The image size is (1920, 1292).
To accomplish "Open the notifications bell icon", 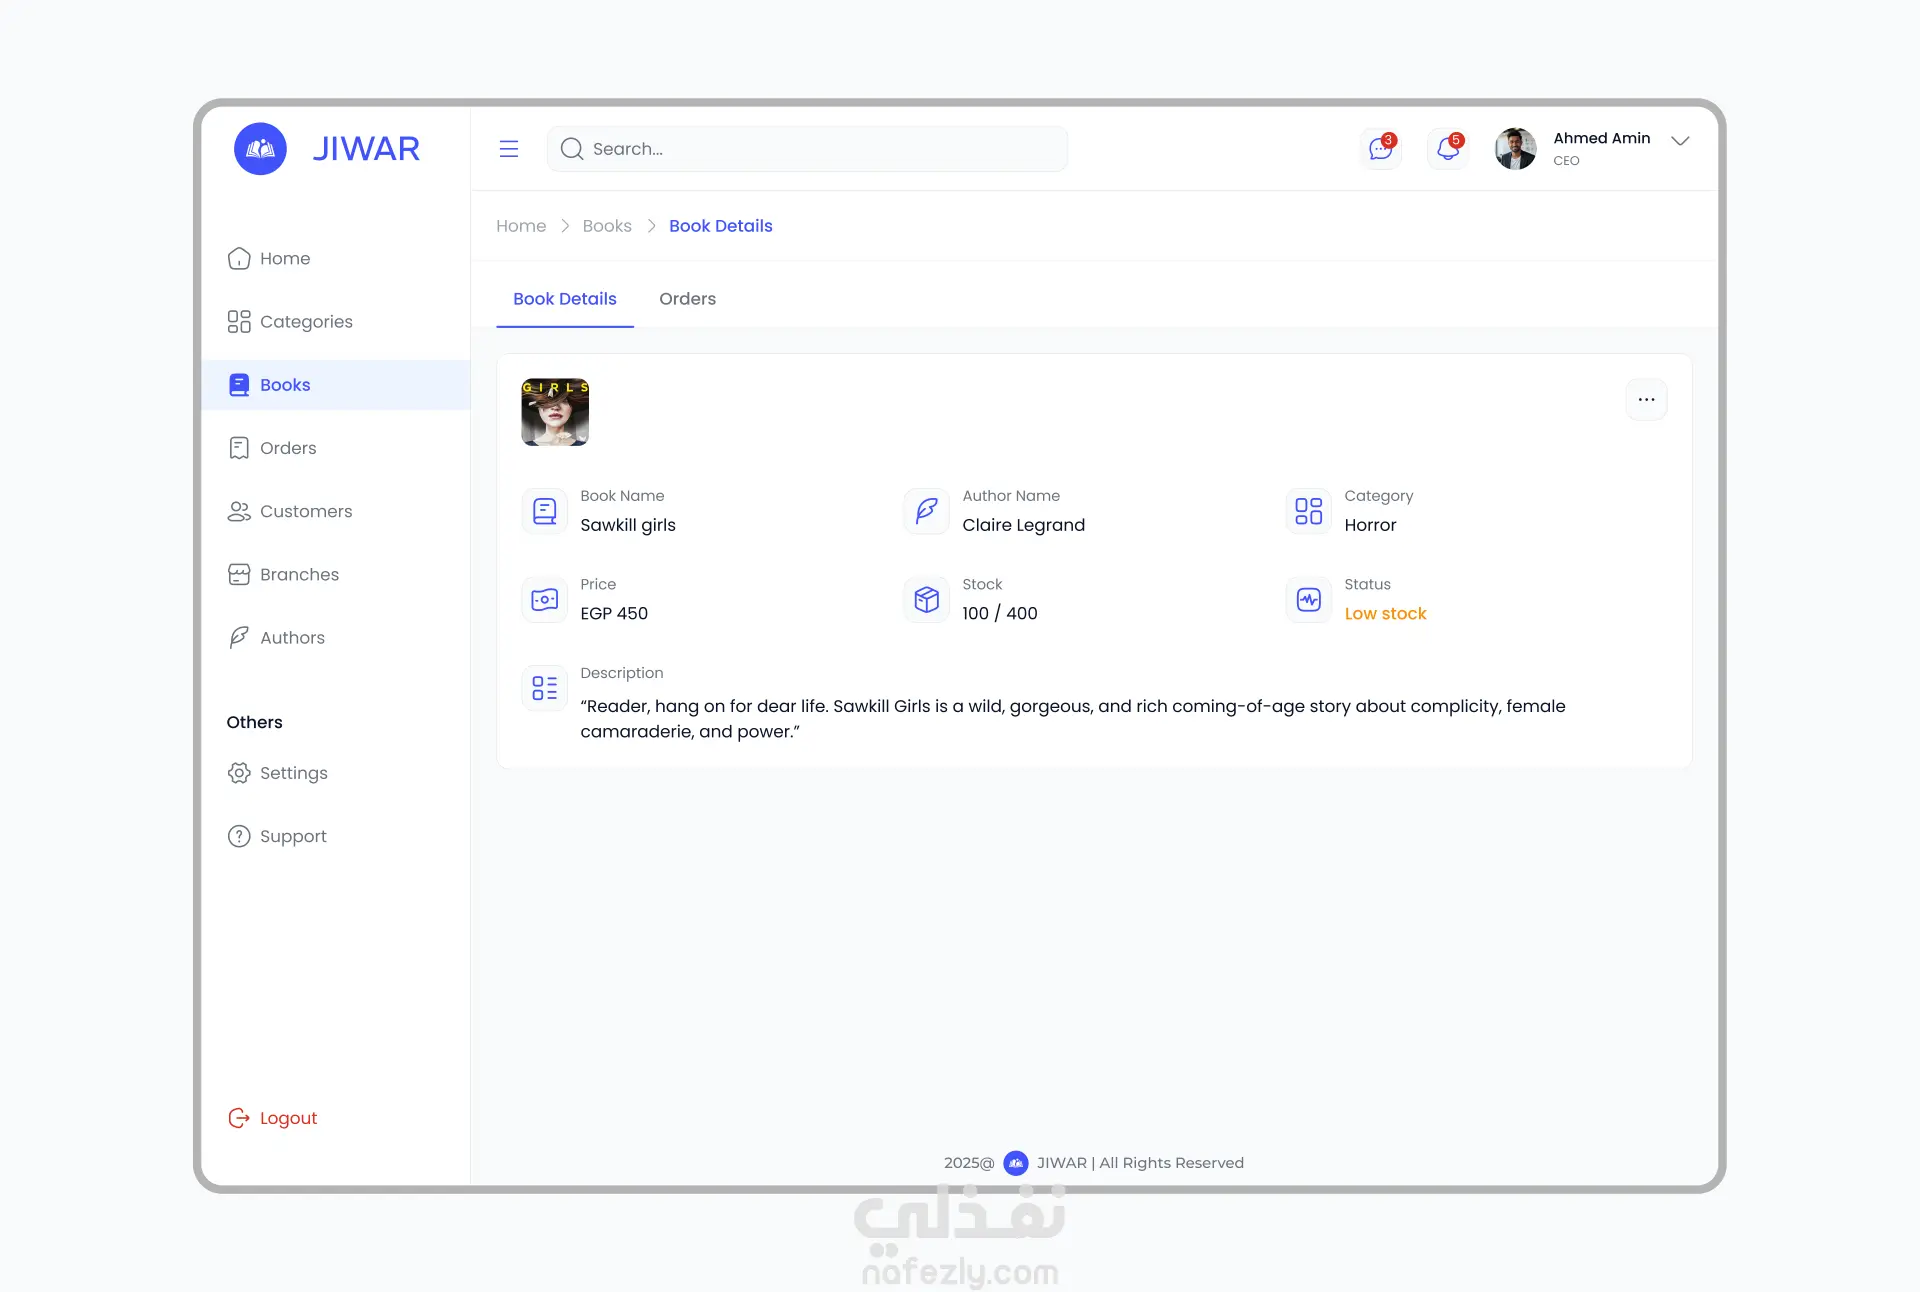I will (x=1447, y=149).
